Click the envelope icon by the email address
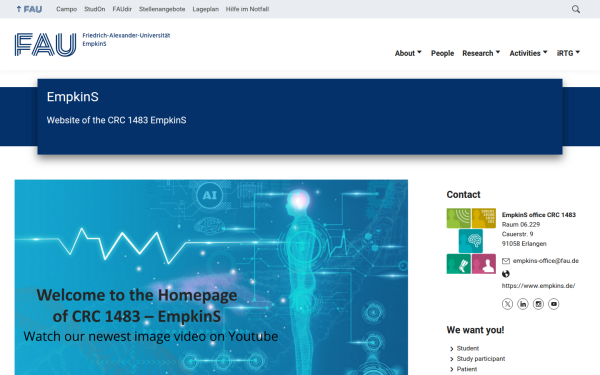 [x=506, y=261]
